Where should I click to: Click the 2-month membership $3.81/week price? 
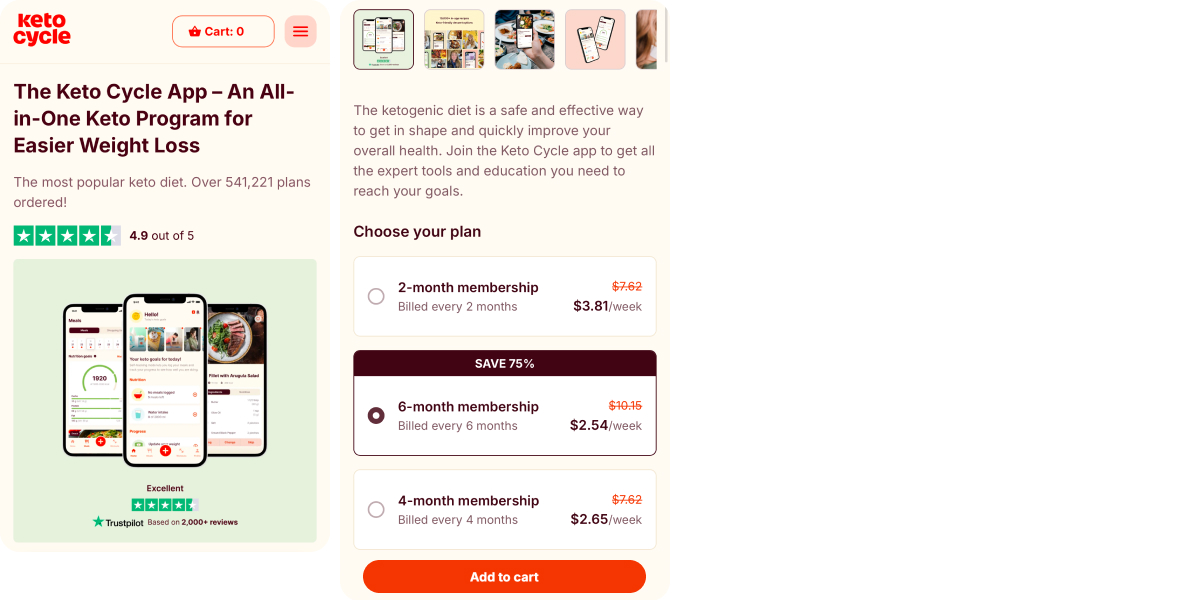pos(607,306)
